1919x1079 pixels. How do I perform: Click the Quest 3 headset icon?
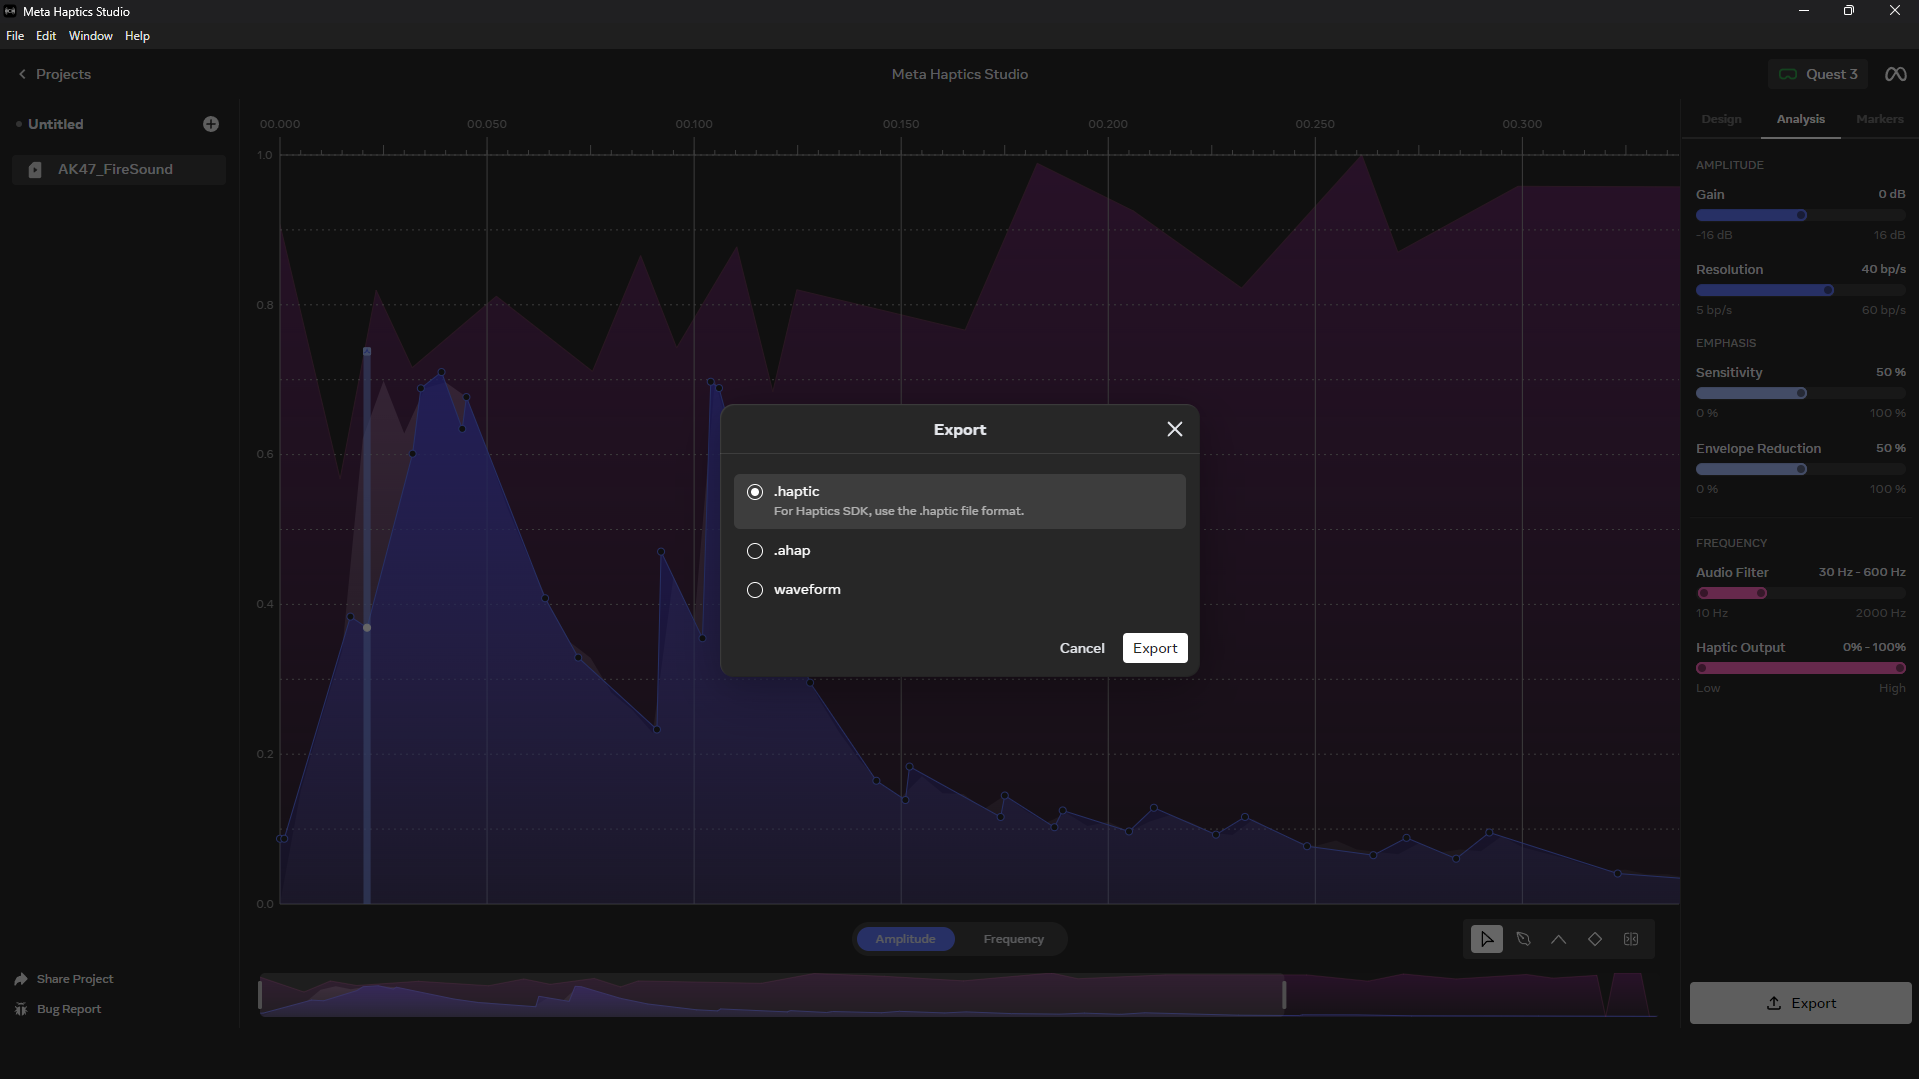tap(1788, 74)
